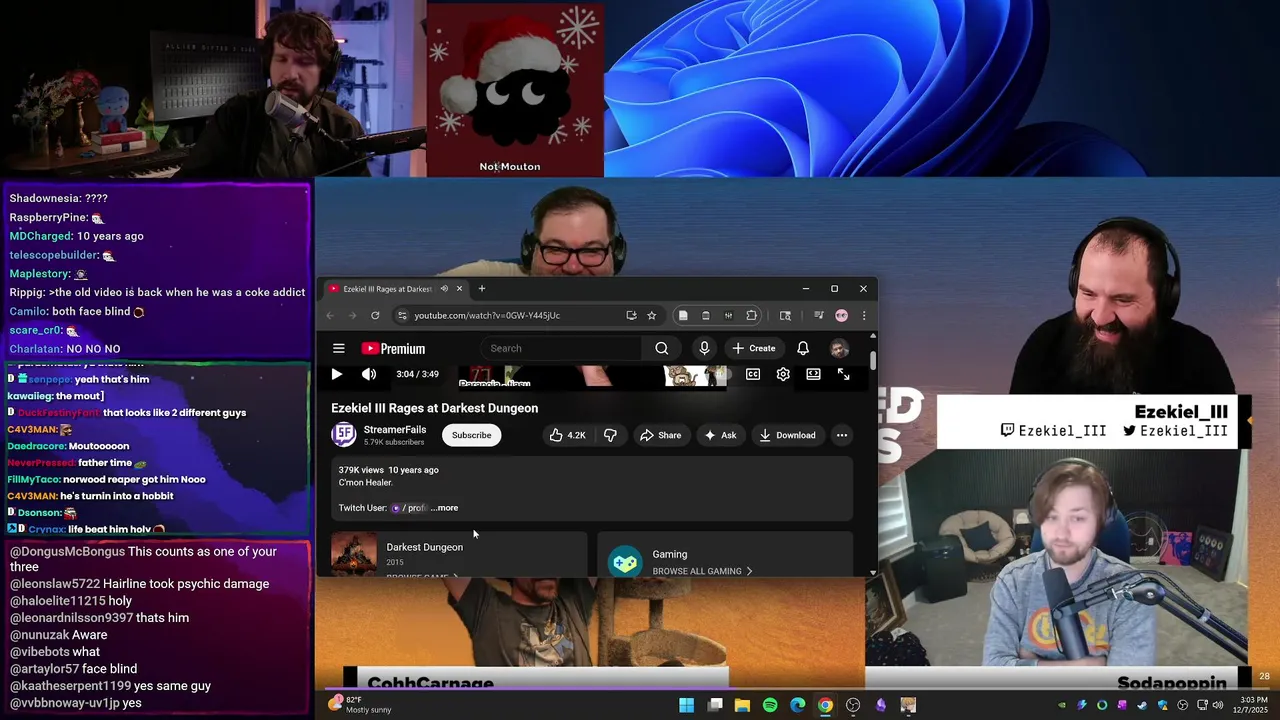This screenshot has width=1280, height=720.
Task: Switch the player to theater mode
Action: coord(814,374)
